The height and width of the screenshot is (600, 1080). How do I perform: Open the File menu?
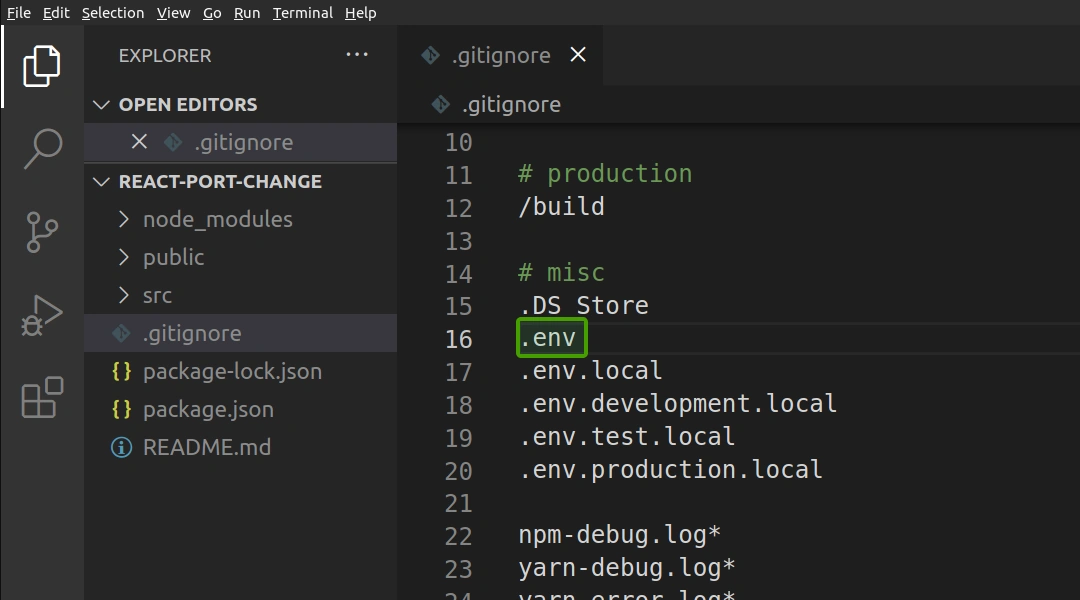coord(19,12)
